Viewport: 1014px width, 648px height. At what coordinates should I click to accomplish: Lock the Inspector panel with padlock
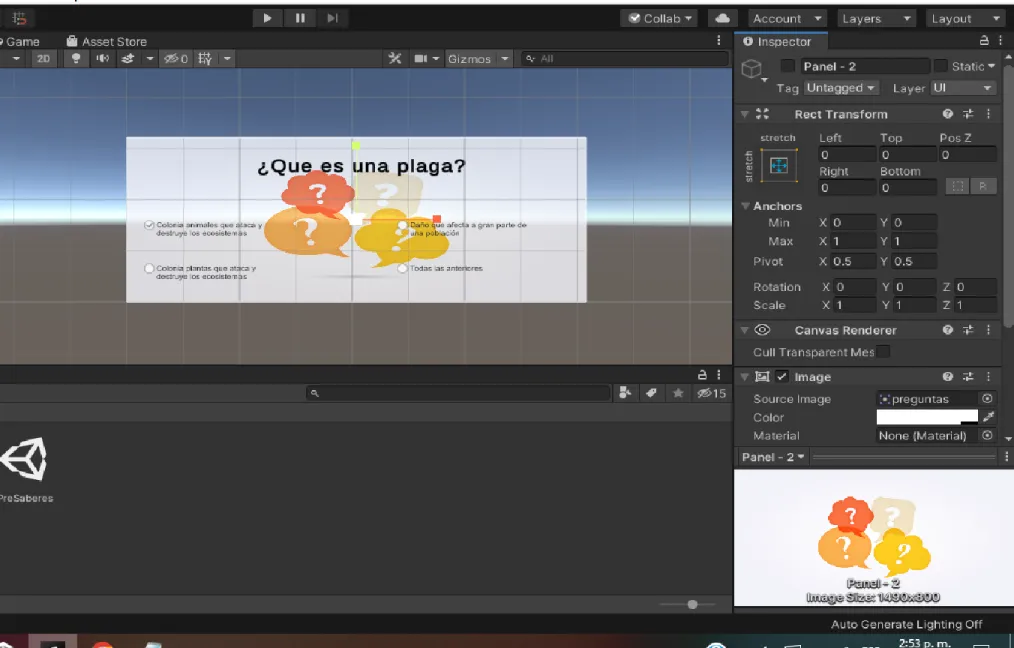[x=984, y=41]
